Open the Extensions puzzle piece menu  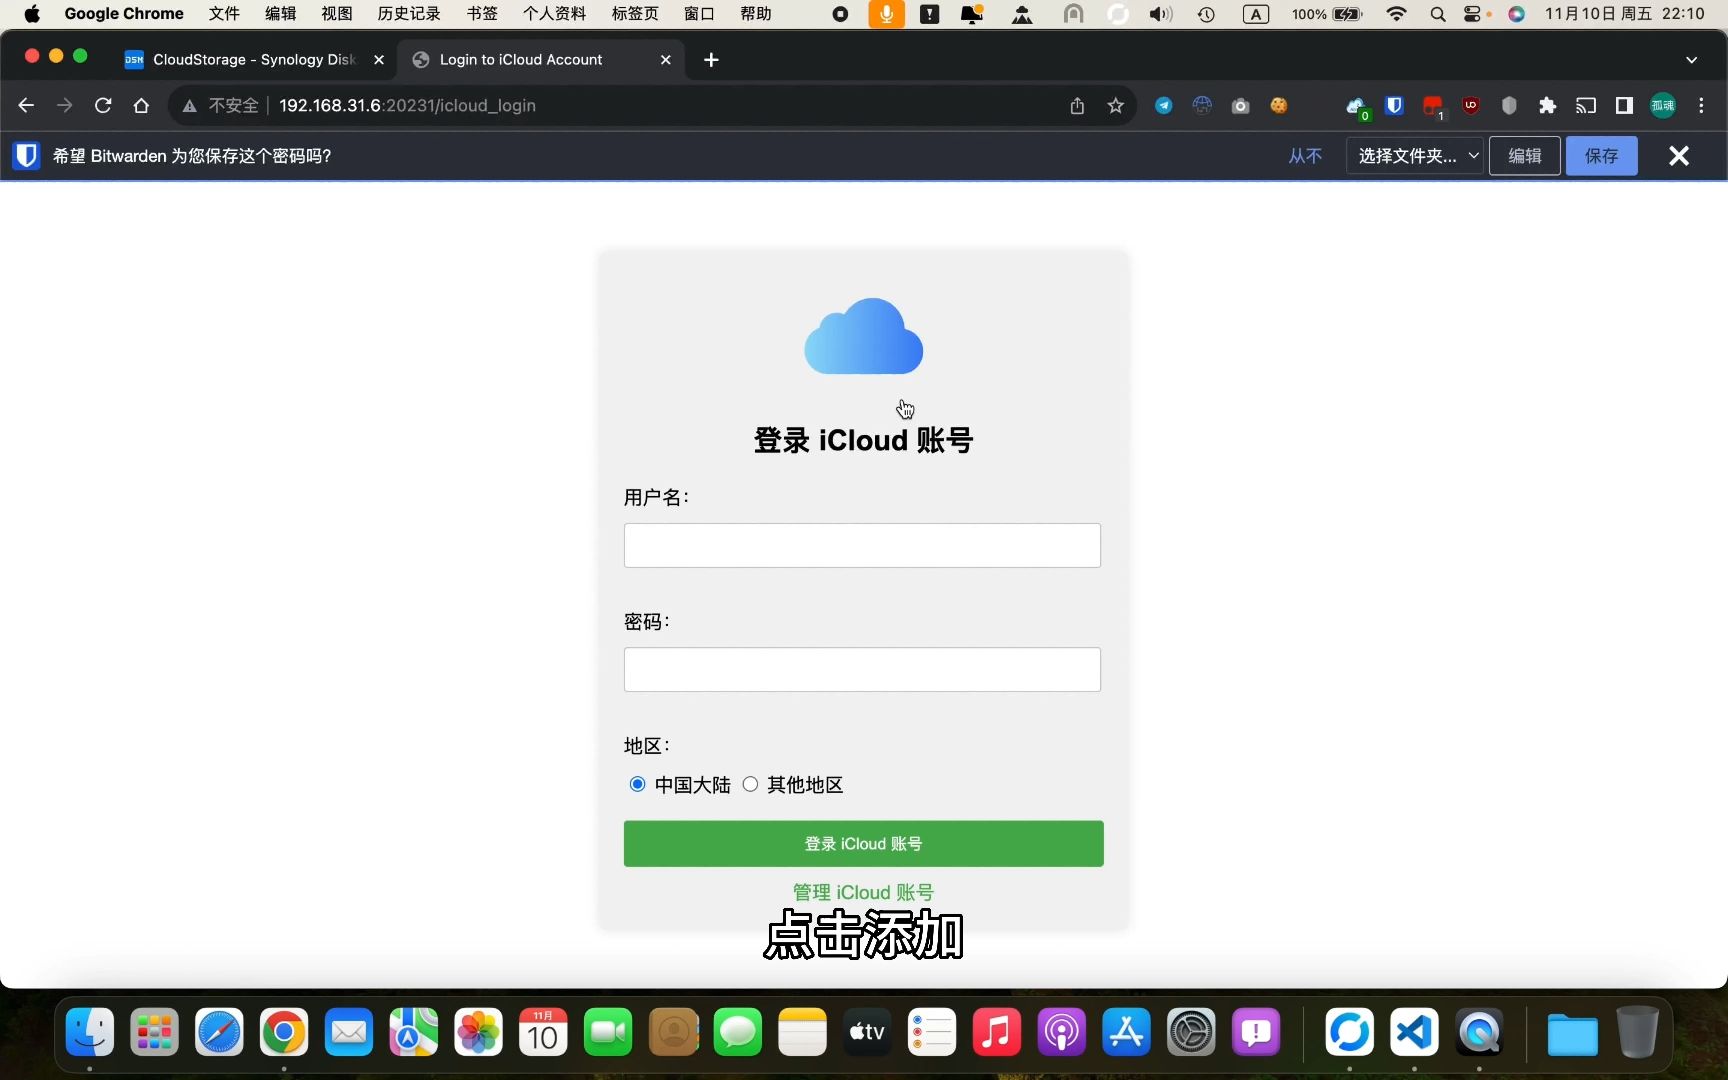point(1548,105)
